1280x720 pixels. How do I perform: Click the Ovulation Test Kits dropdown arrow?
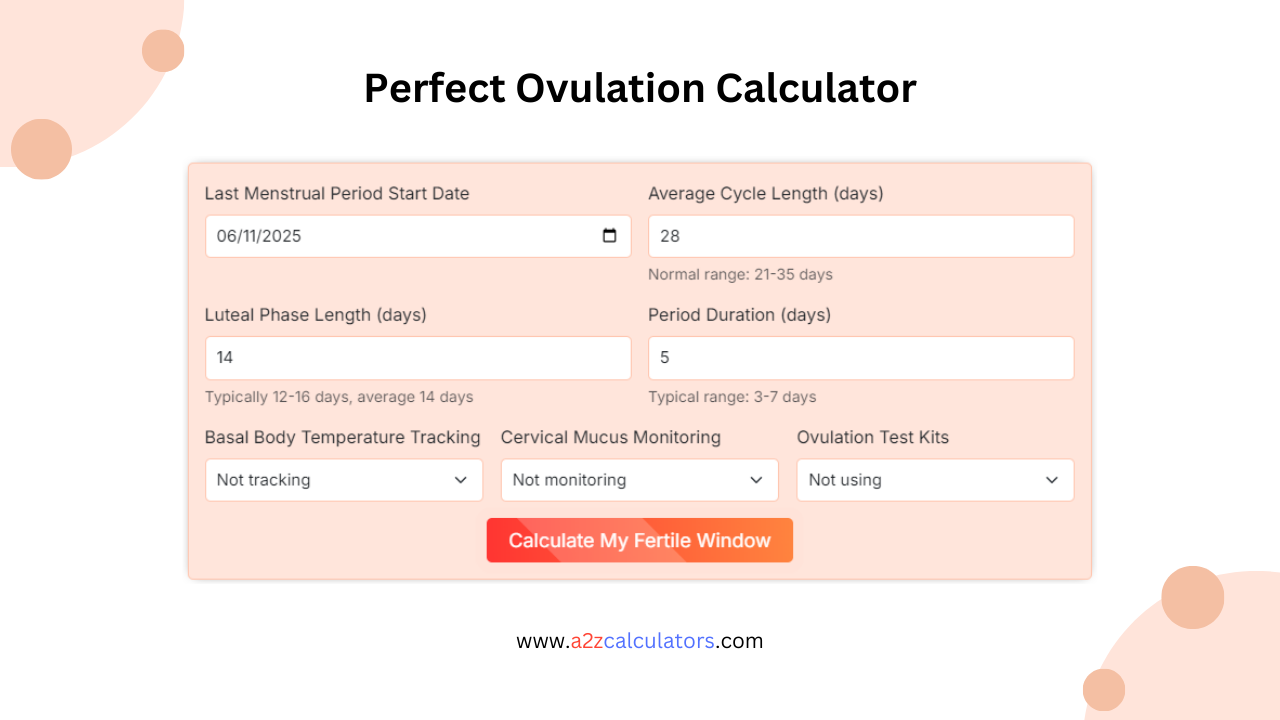(1052, 480)
